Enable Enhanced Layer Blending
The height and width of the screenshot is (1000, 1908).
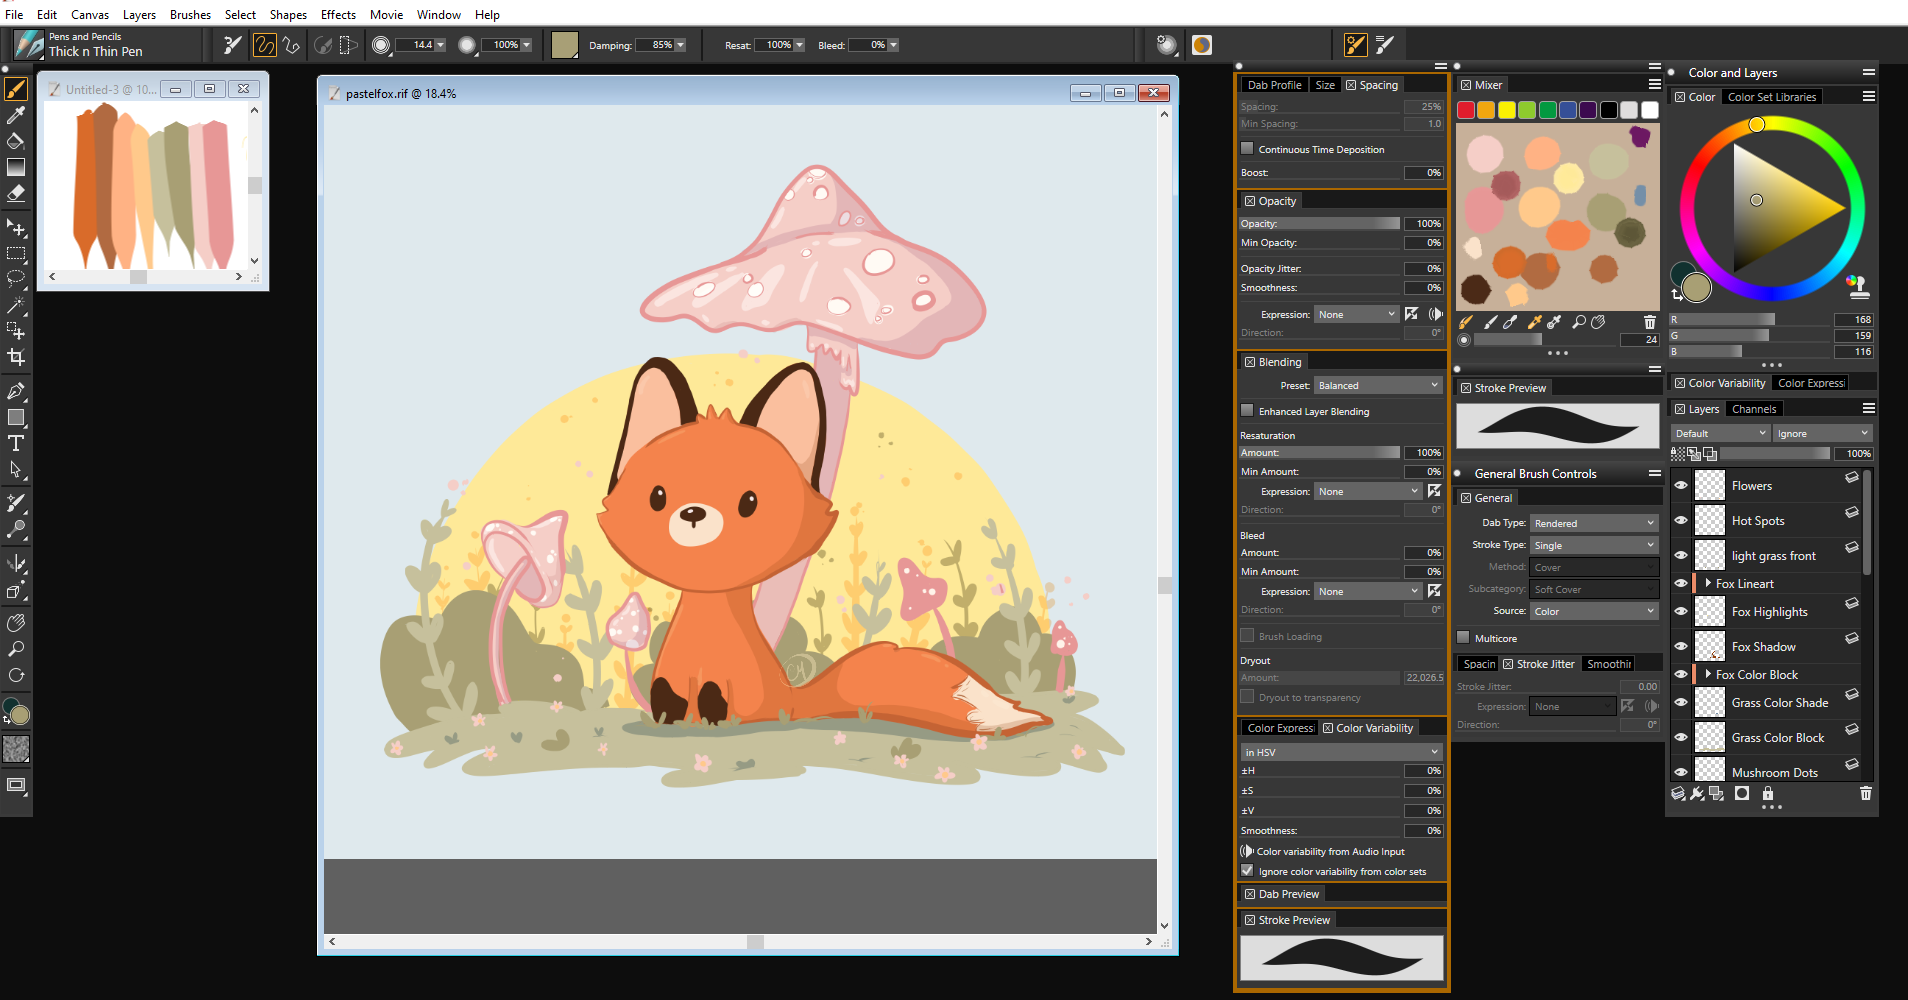pyautogui.click(x=1247, y=410)
